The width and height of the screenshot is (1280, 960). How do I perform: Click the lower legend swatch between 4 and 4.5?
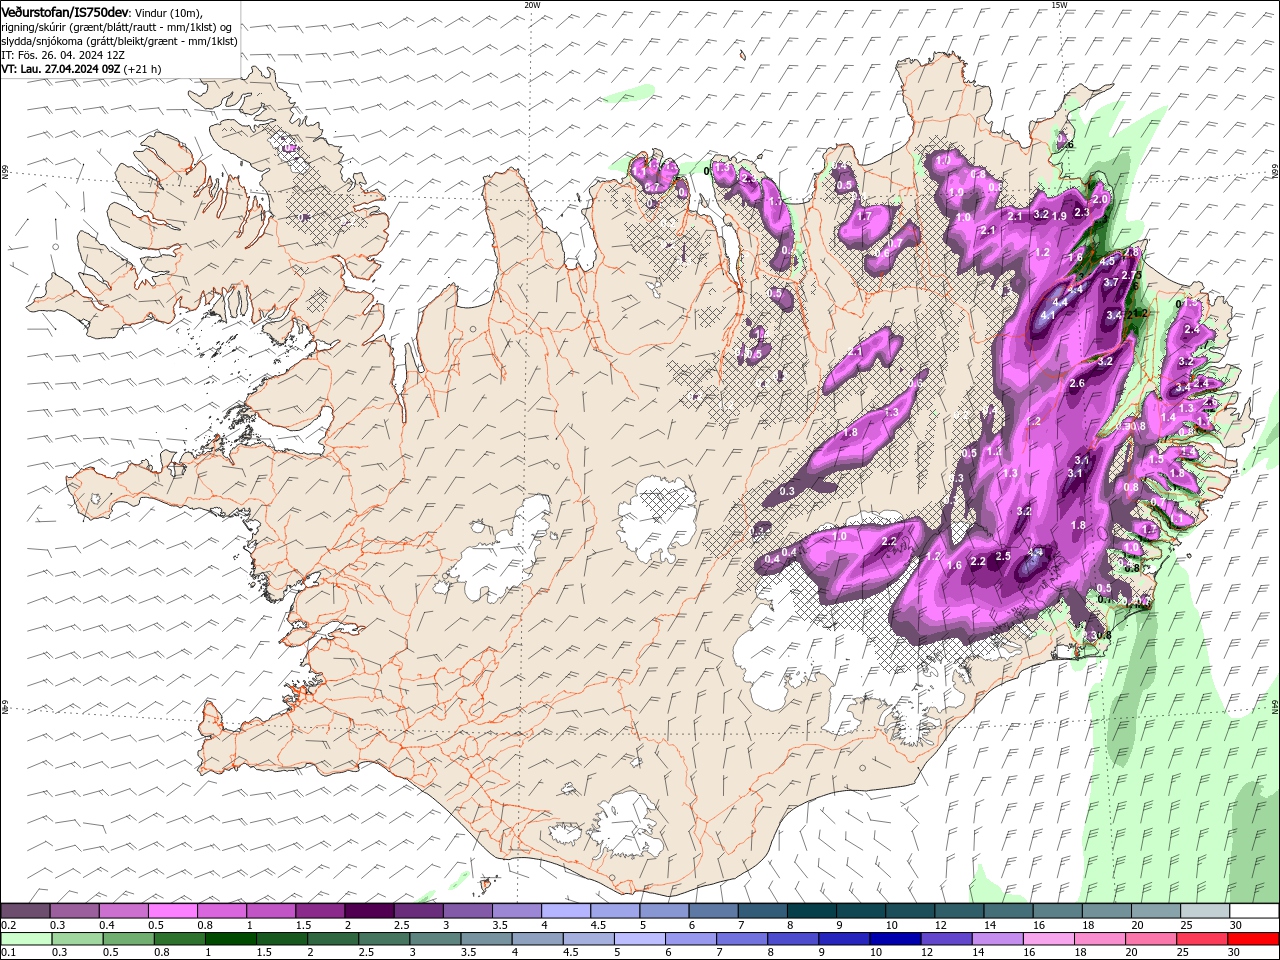coord(537,938)
